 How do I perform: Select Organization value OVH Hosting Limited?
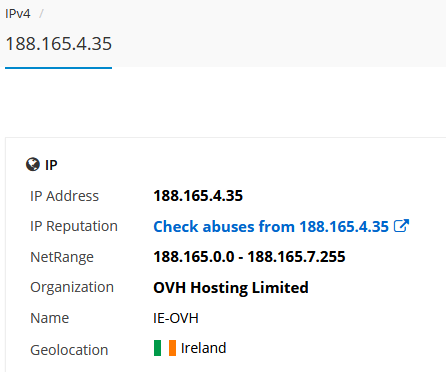(231, 288)
